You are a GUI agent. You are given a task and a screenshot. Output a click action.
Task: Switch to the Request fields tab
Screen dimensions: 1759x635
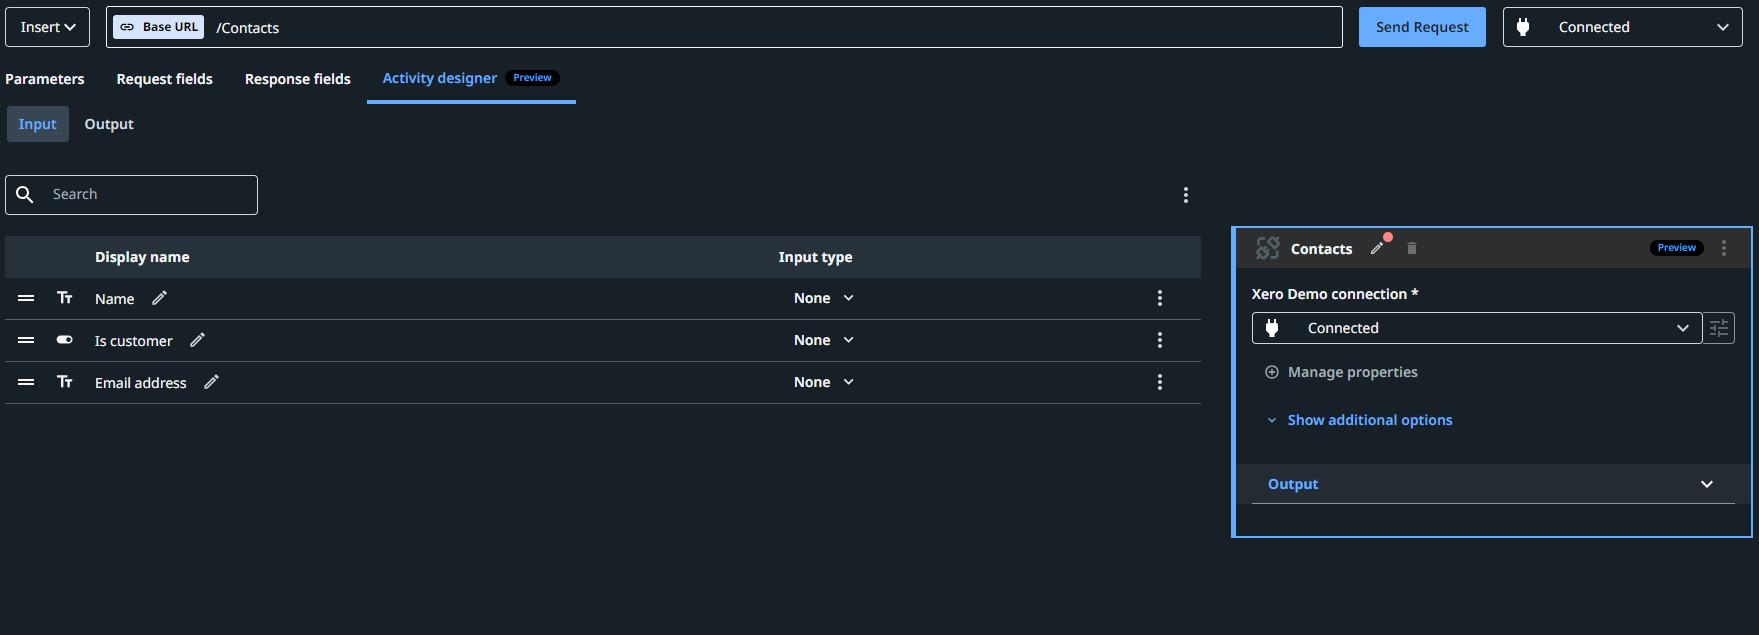tap(164, 79)
